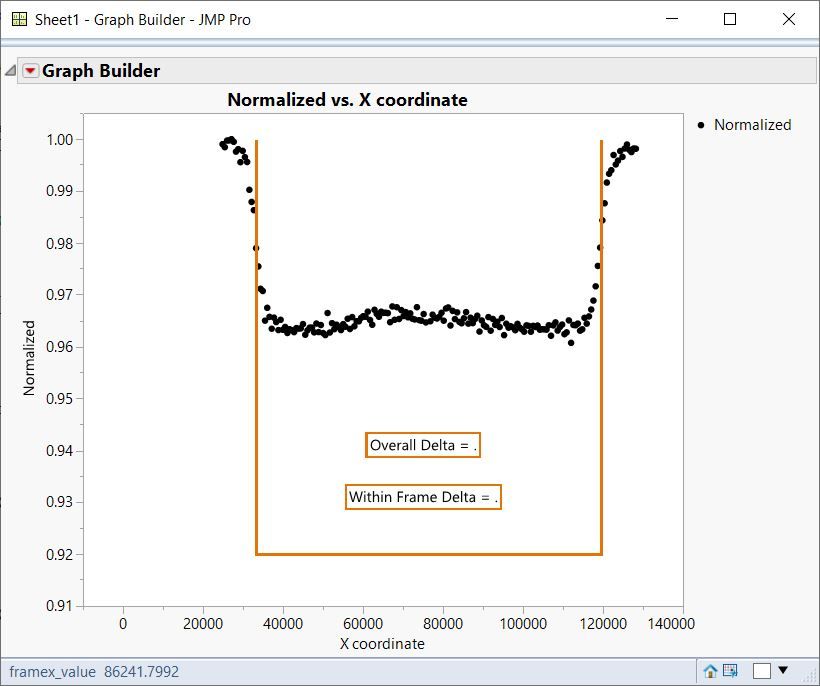
Task: Click the Overall Delta annotation box
Action: pyautogui.click(x=423, y=445)
